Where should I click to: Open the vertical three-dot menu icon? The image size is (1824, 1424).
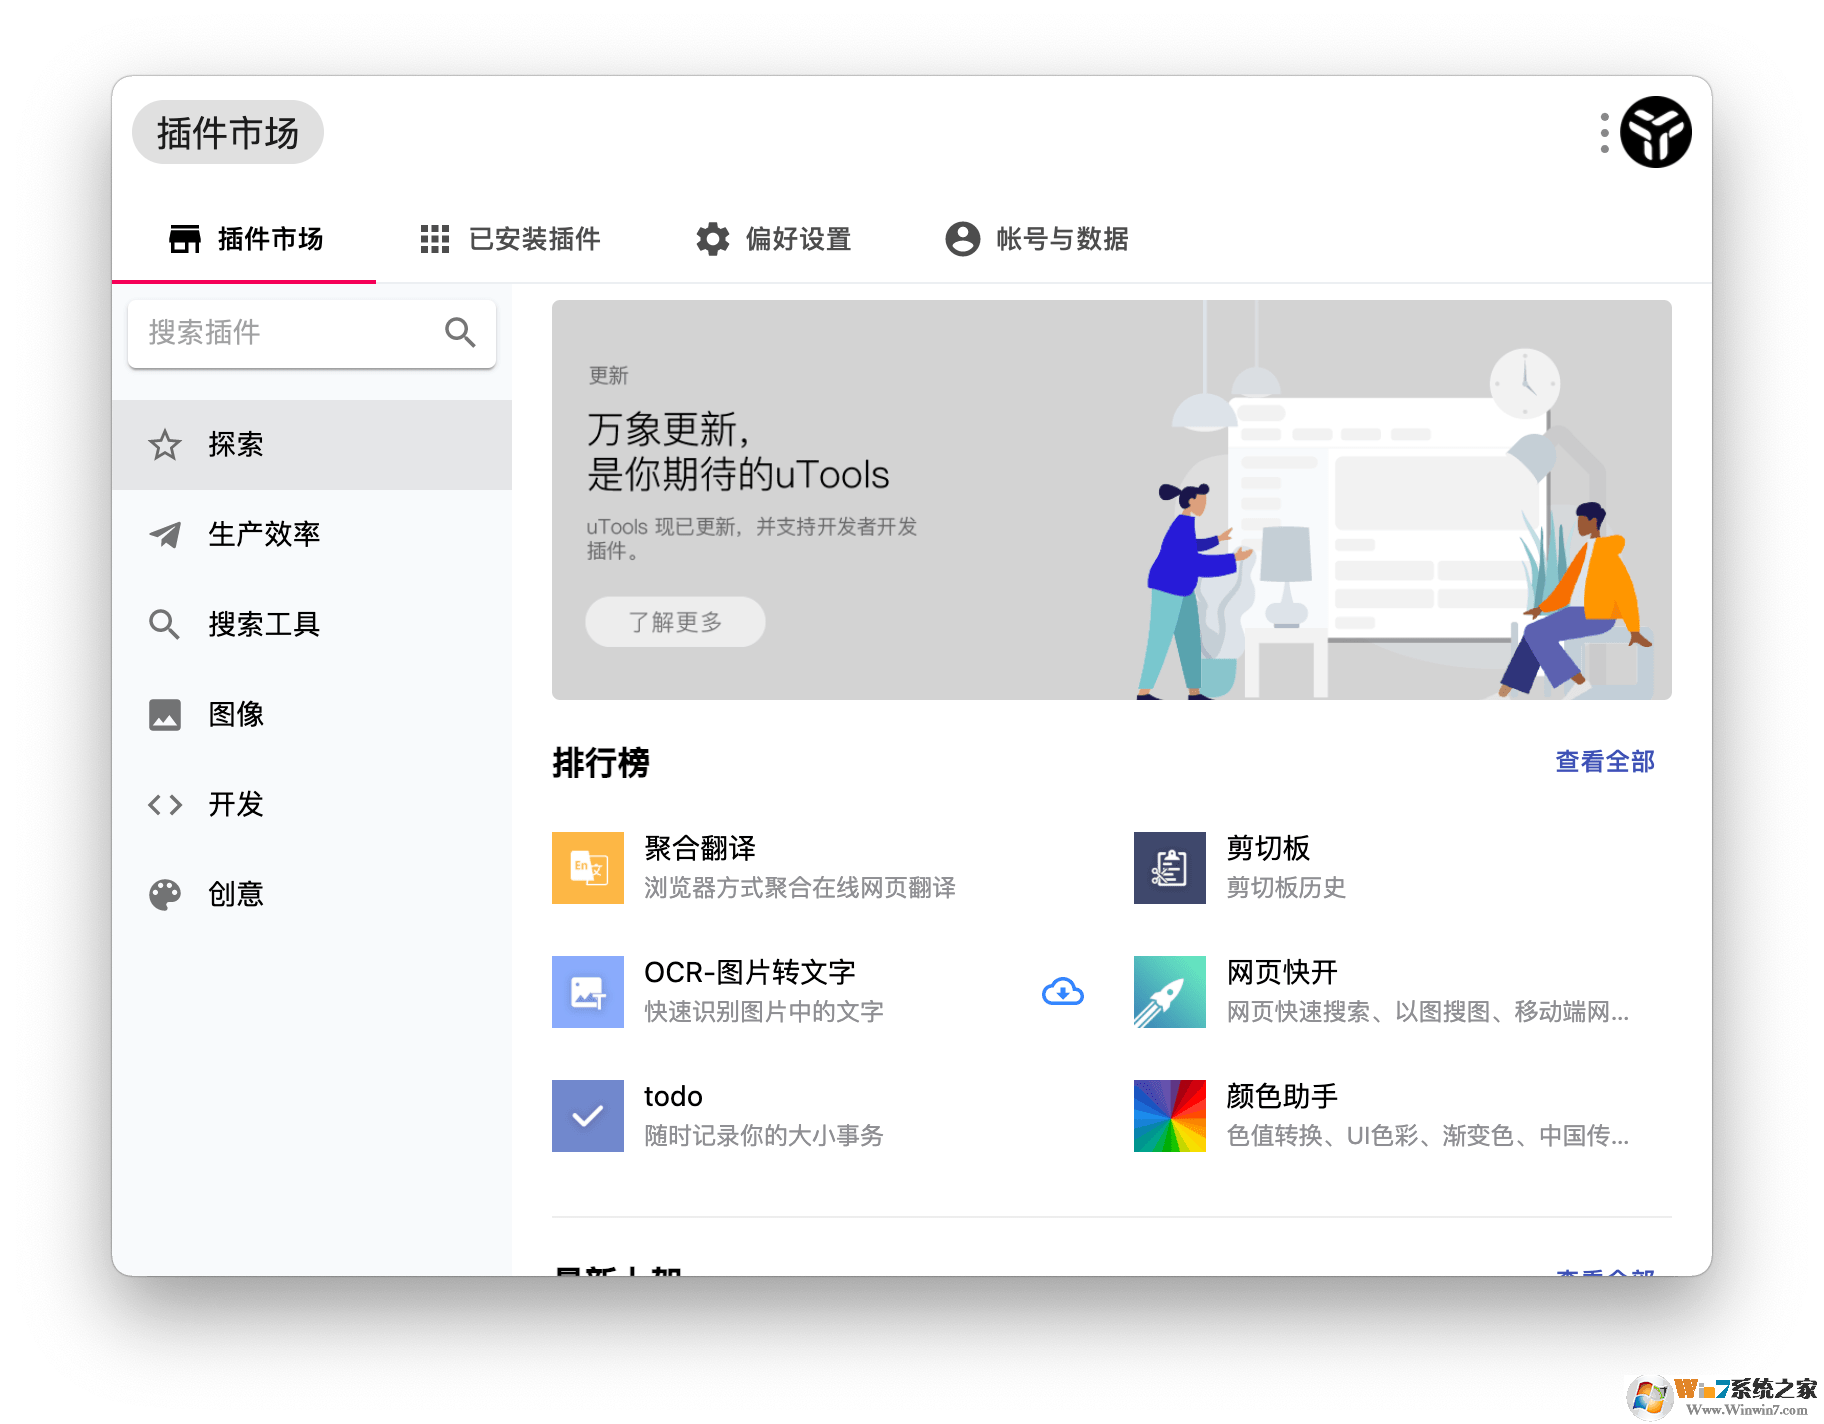pos(1604,131)
